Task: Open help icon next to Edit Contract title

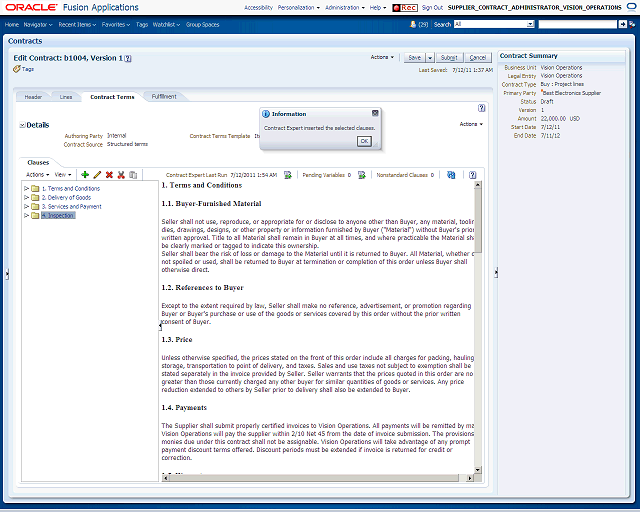Action: (x=128, y=58)
